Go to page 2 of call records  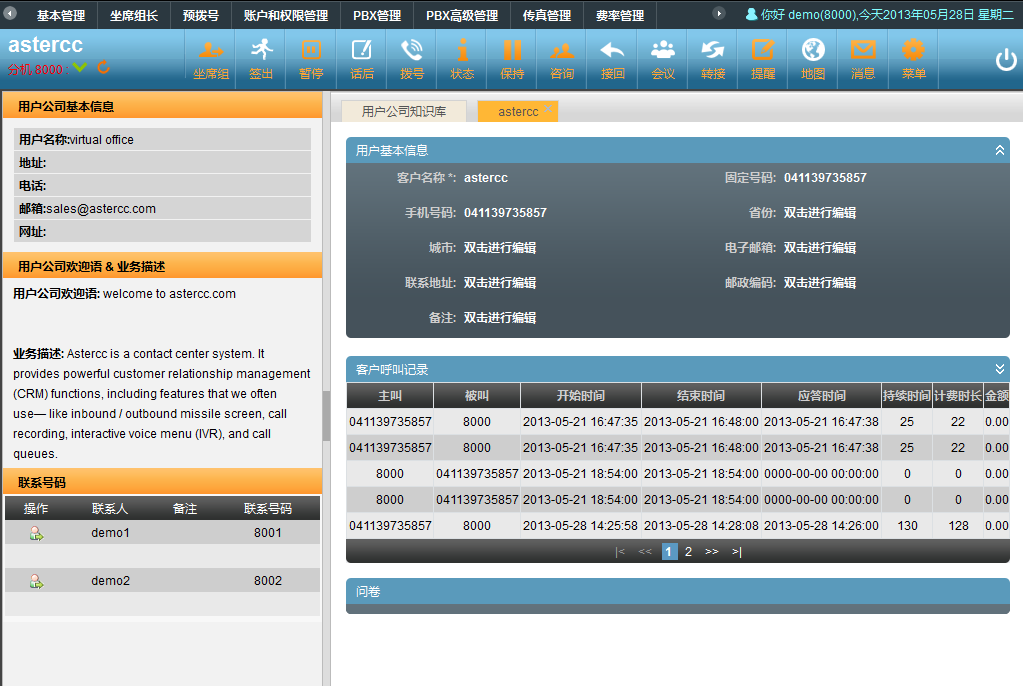click(x=688, y=551)
